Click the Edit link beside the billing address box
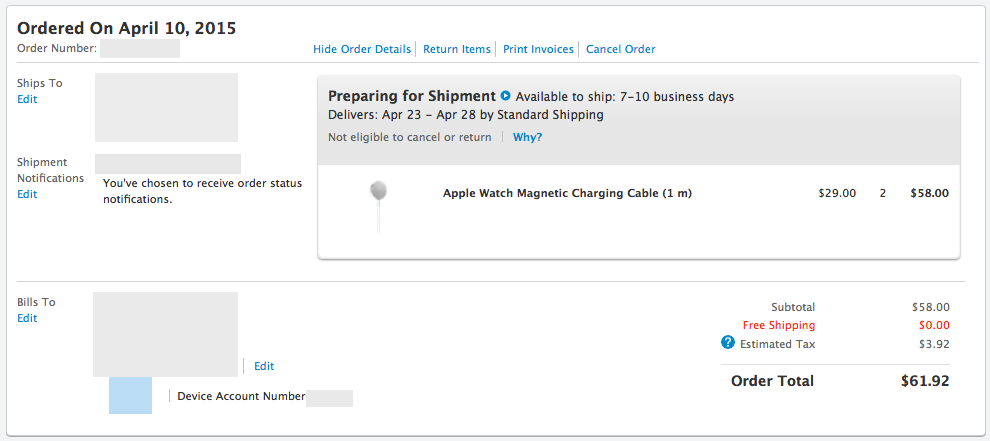990x441 pixels. 264,366
